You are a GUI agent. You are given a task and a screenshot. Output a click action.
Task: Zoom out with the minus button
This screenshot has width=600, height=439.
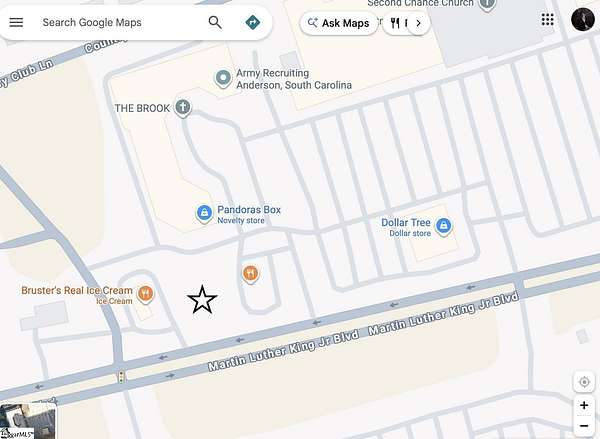pyautogui.click(x=584, y=425)
